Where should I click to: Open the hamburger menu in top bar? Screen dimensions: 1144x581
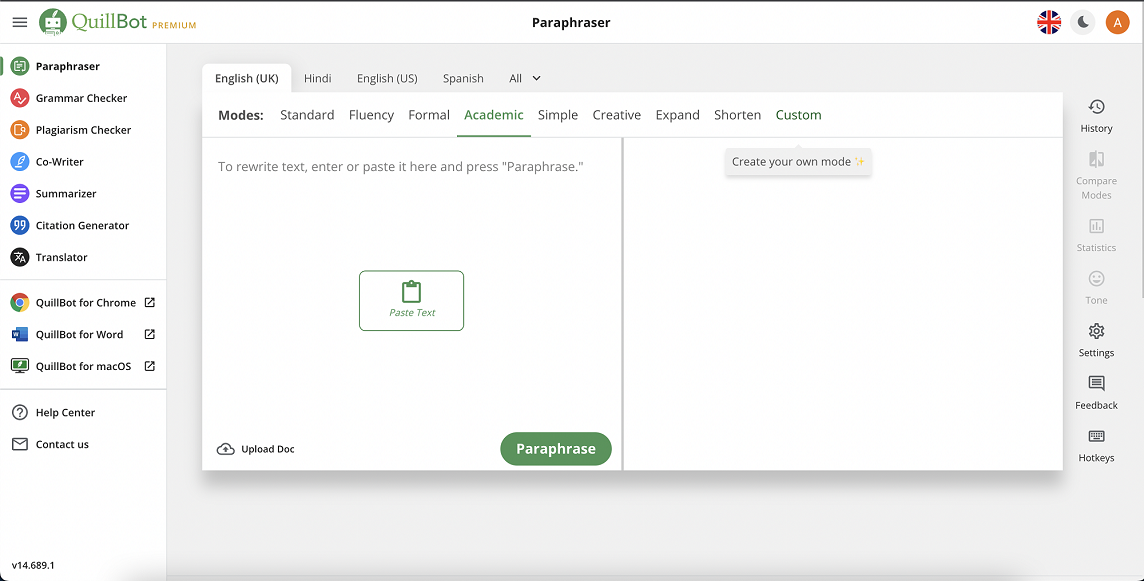click(x=20, y=22)
